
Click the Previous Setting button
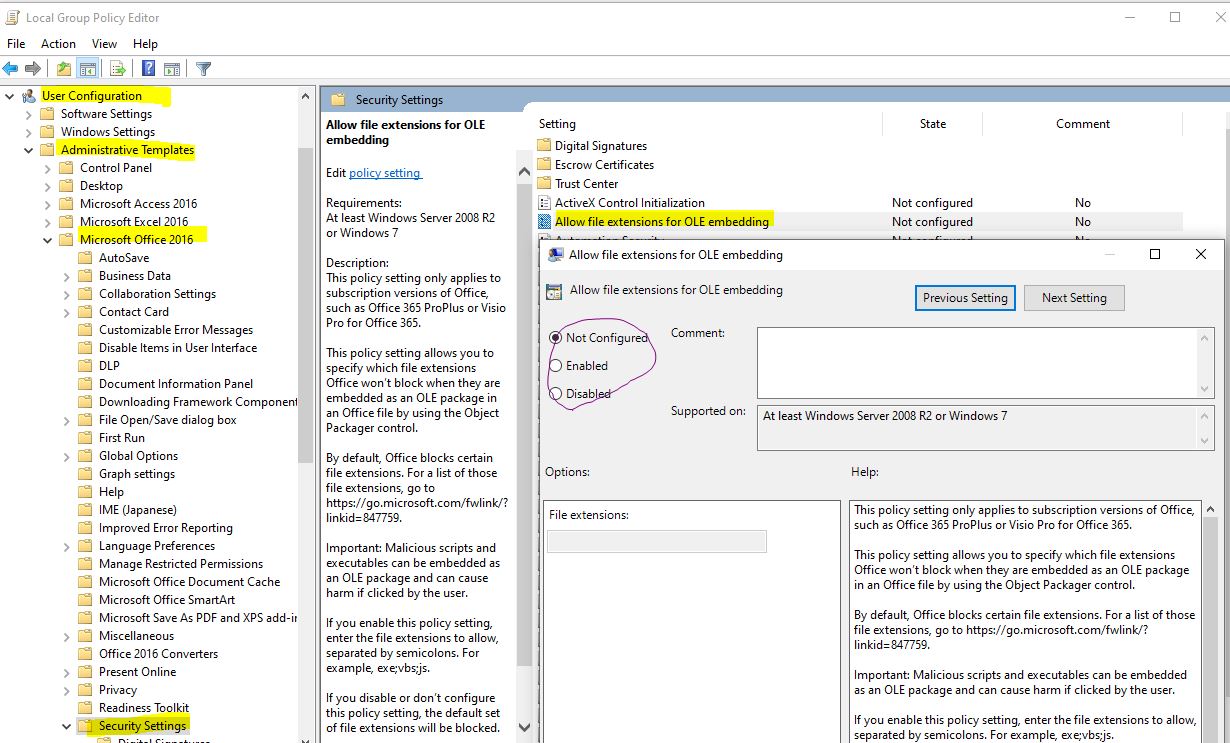click(965, 298)
